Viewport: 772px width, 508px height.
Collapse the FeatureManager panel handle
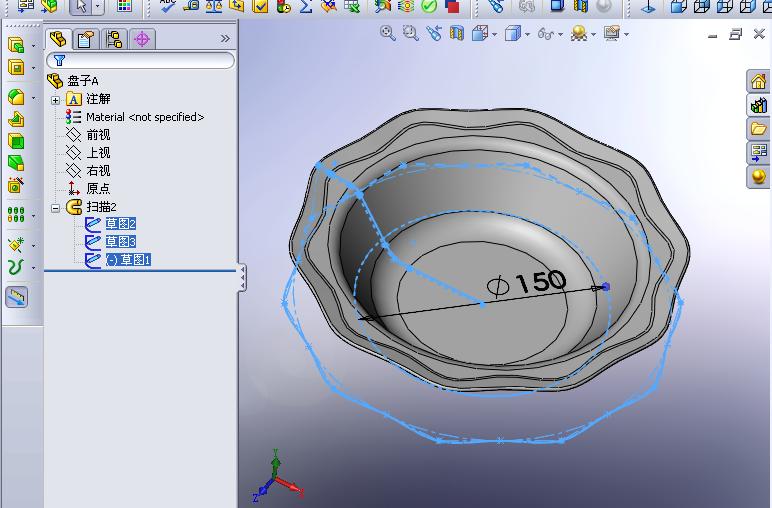pyautogui.click(x=242, y=278)
